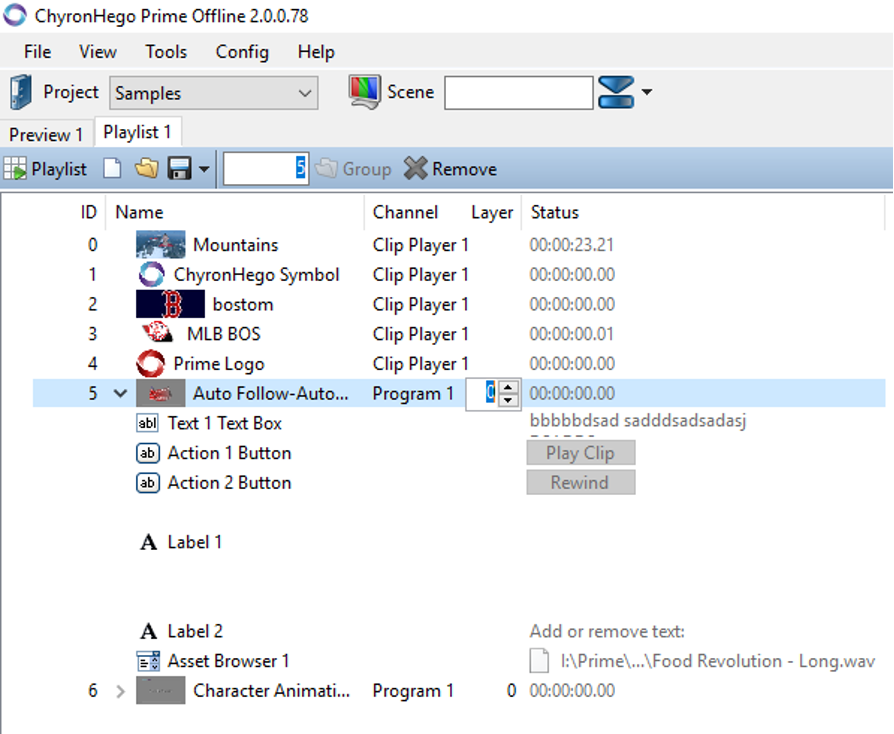Expand the Character Animation item
Screen dimensions: 894x734
(x=121, y=691)
